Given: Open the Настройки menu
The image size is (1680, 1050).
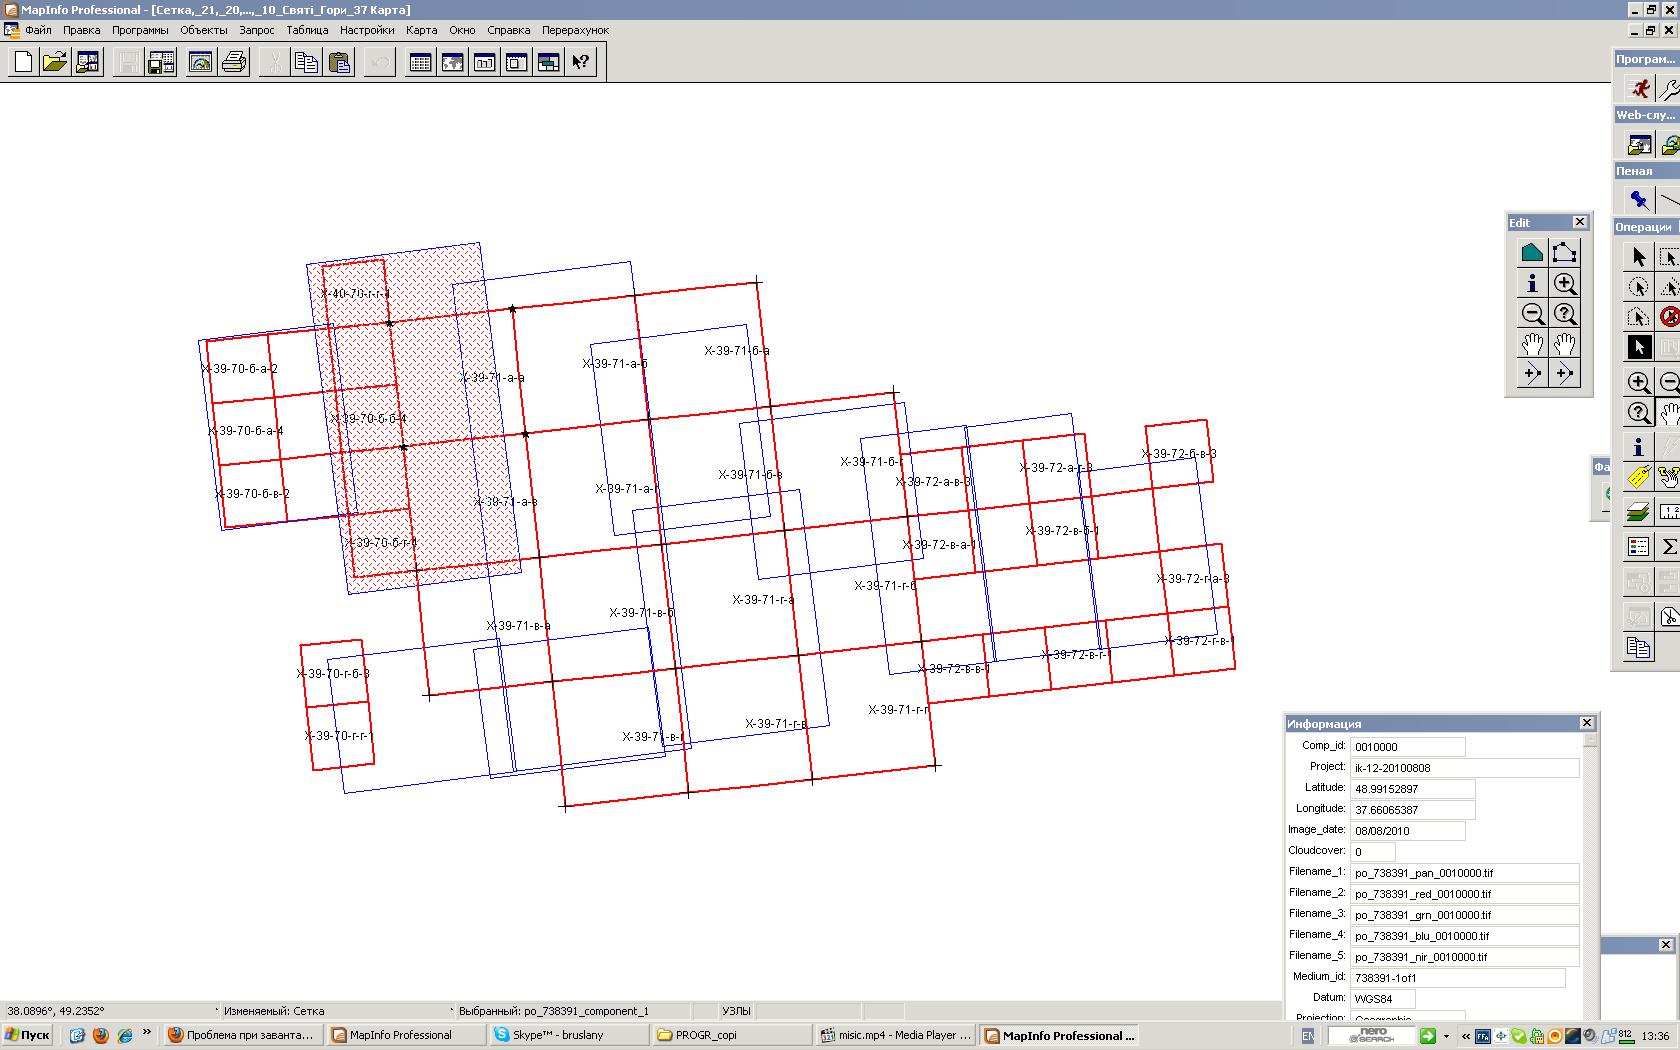Looking at the screenshot, I should (367, 30).
